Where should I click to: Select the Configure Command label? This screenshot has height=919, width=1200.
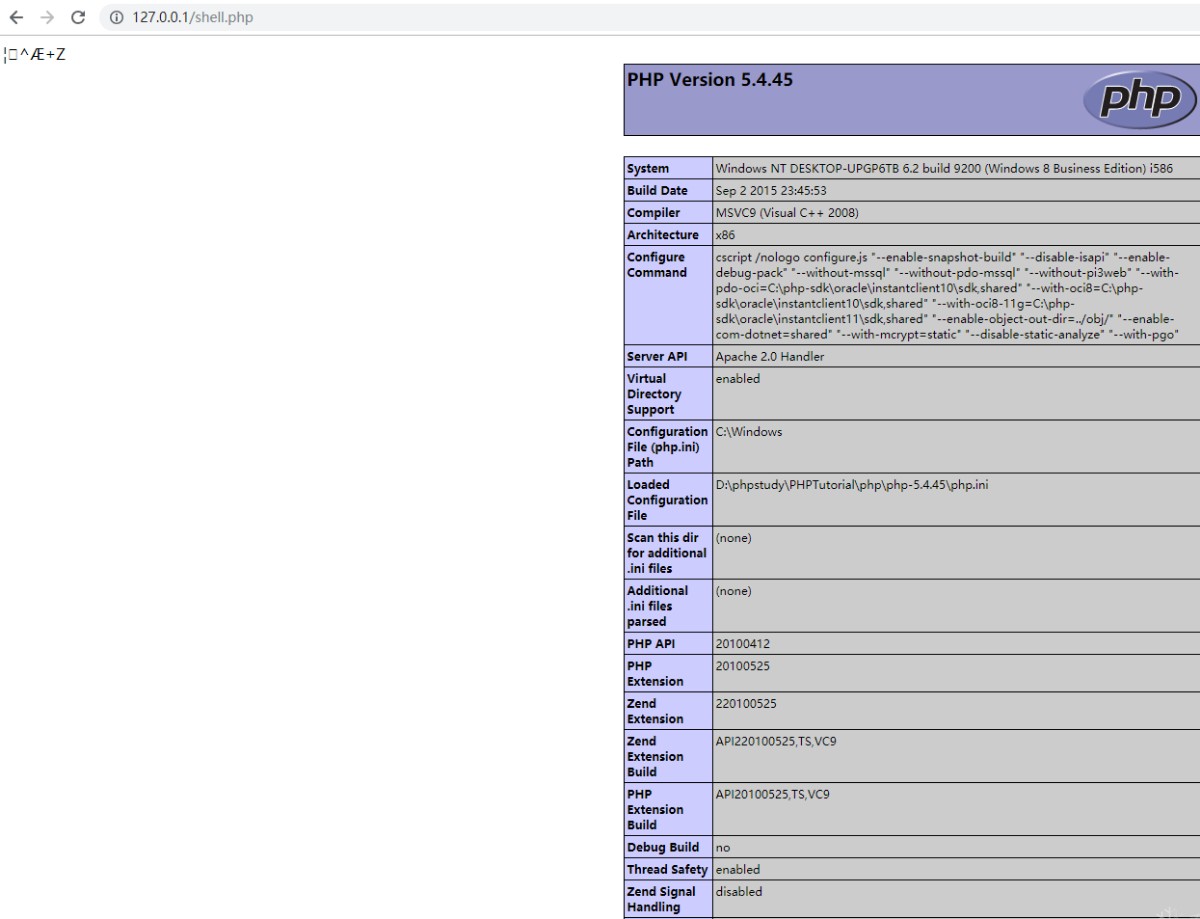click(657, 264)
